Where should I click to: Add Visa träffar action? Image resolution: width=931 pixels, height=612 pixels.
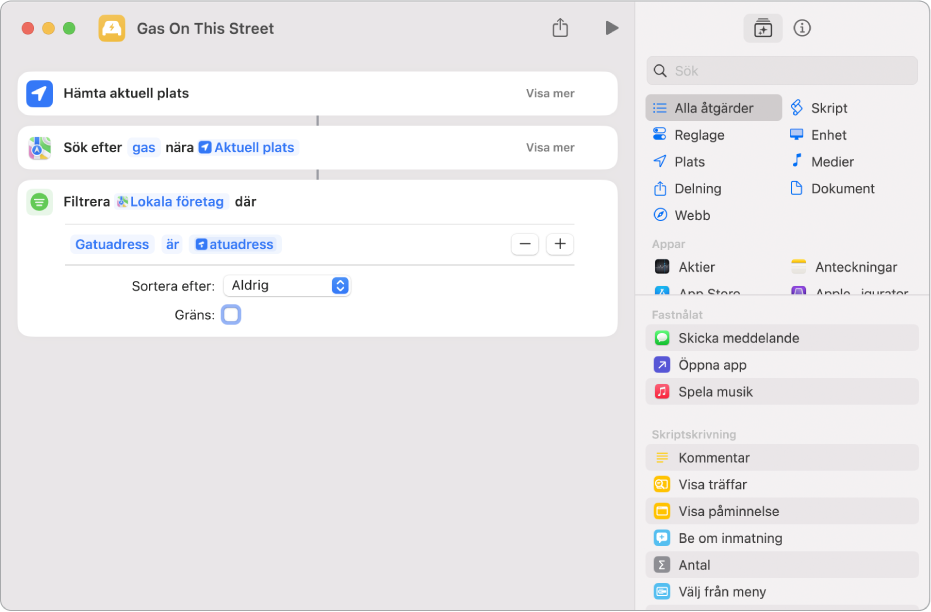[x=782, y=484]
